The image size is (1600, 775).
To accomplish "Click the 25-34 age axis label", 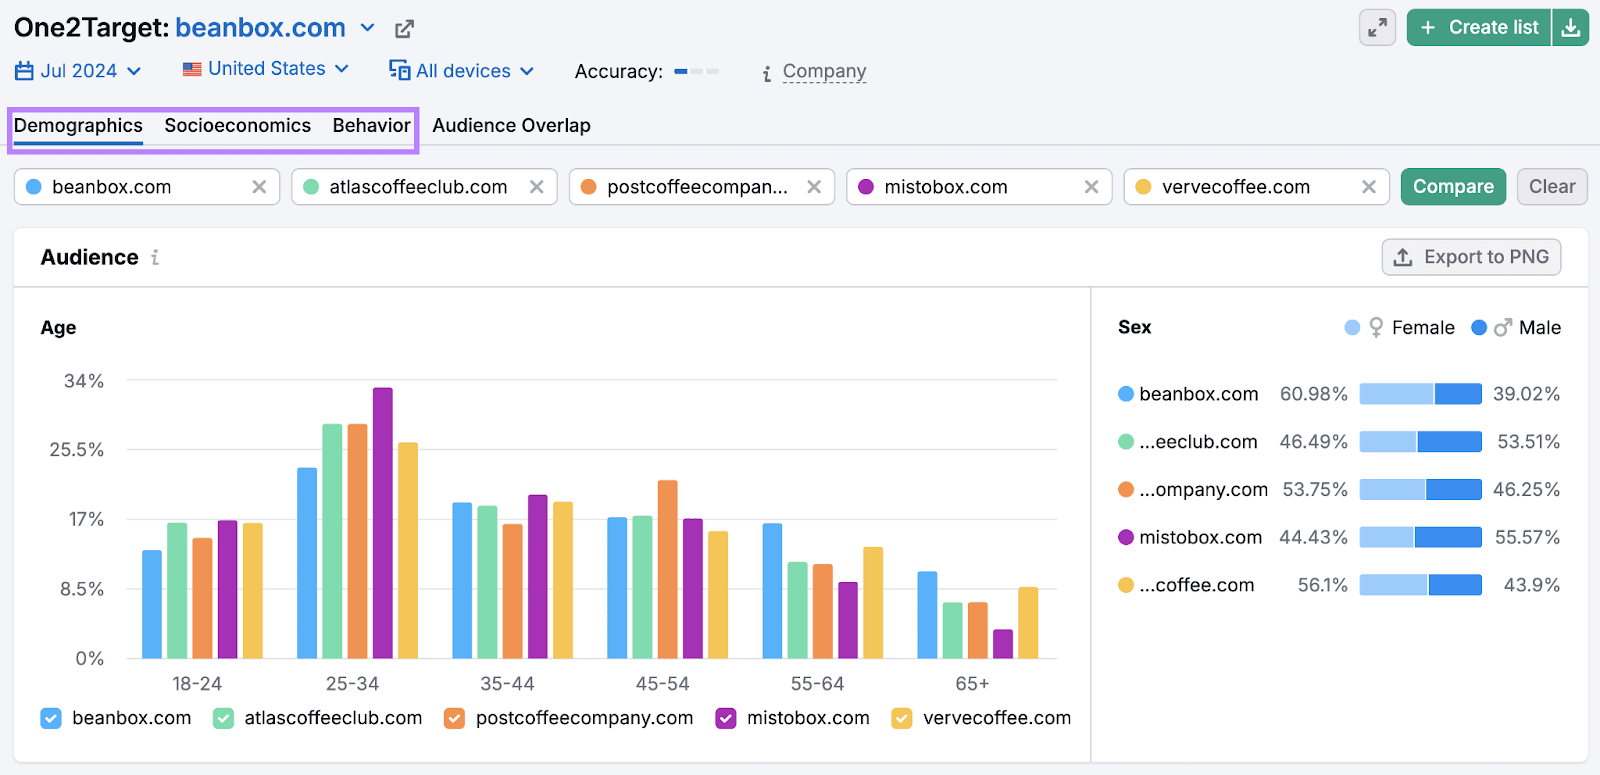I will 352,684.
